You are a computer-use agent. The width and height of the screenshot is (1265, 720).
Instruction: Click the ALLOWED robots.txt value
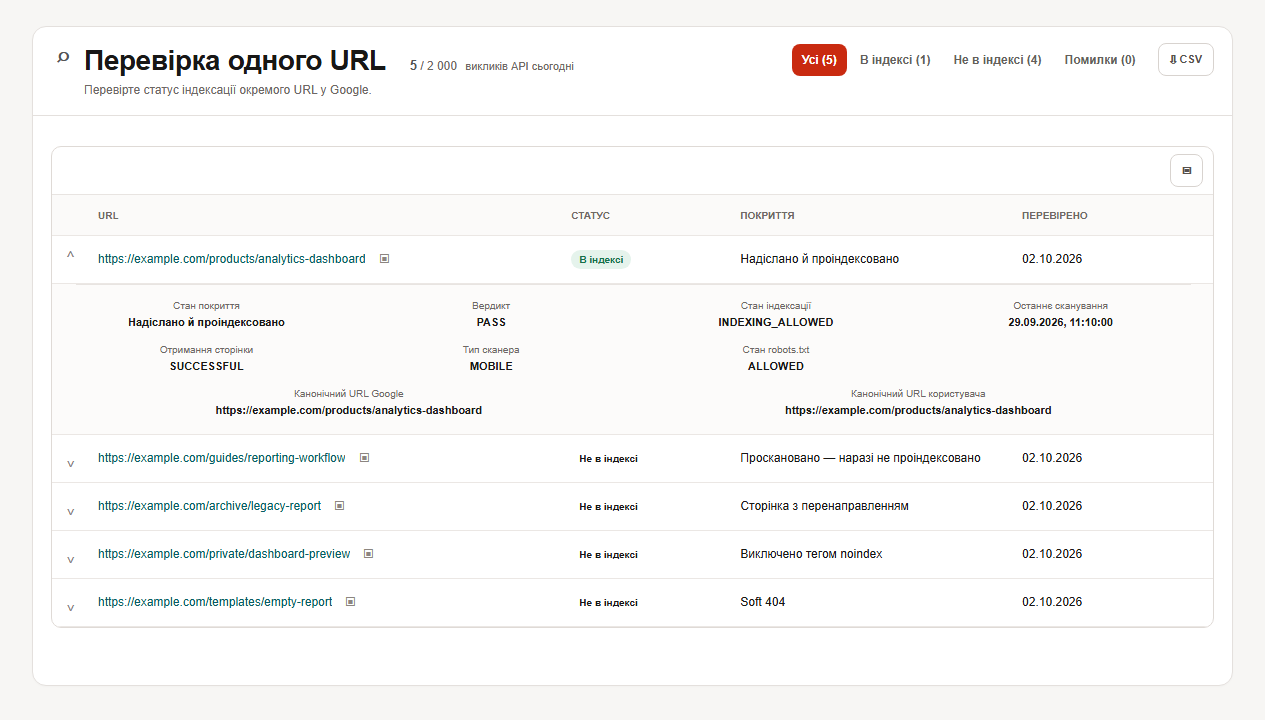tap(776, 367)
